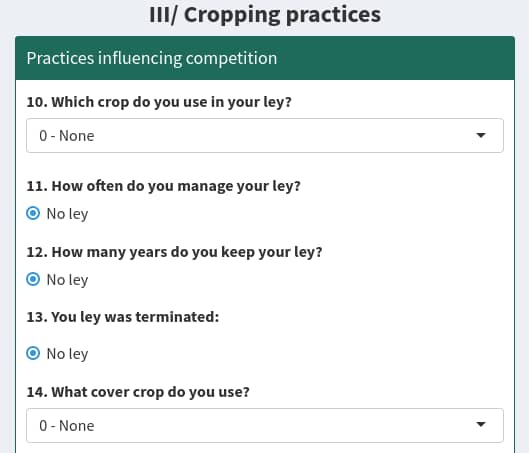This screenshot has width=529, height=453.
Task: Click the 'No ley' label text under question 12
Action: [67, 280]
